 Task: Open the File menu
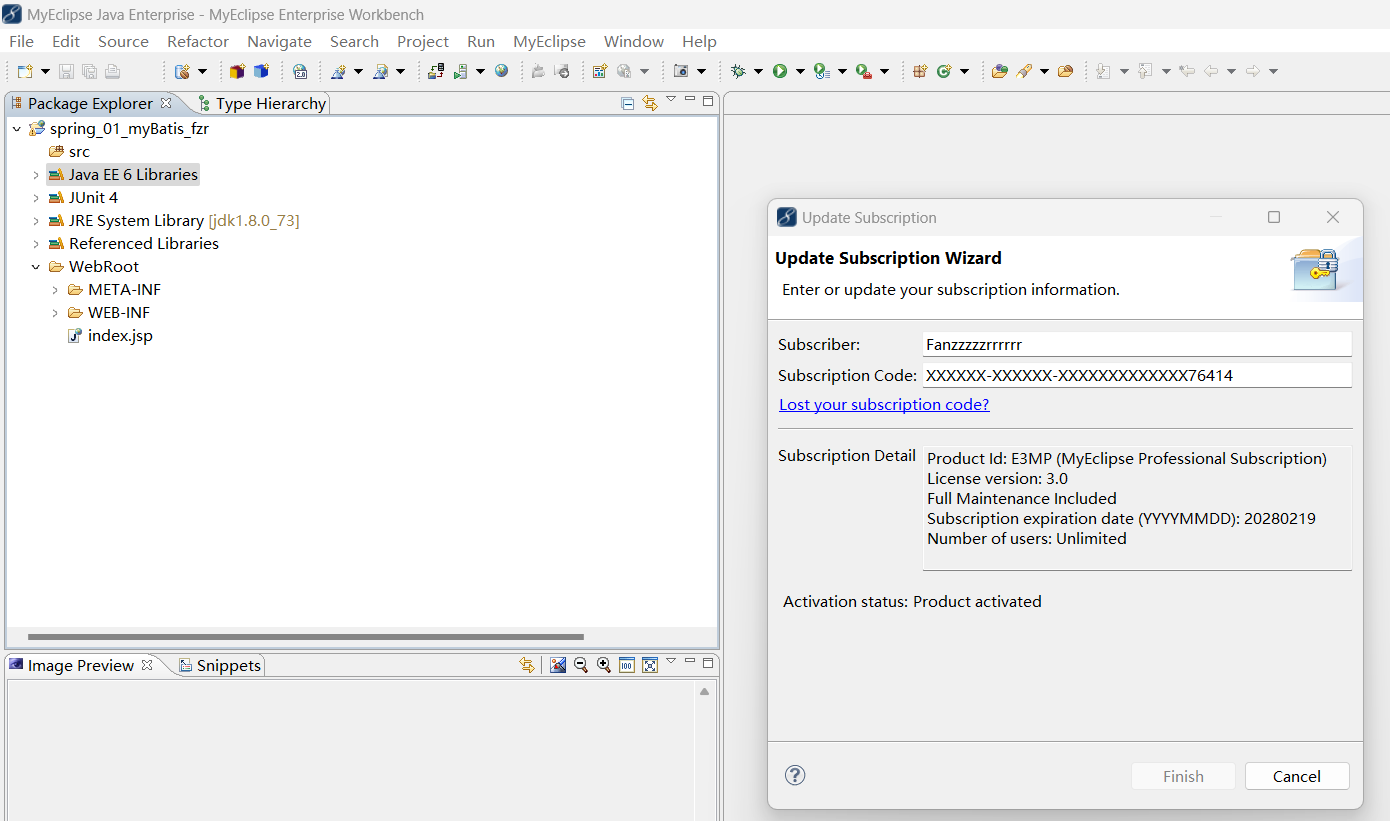click(x=21, y=41)
